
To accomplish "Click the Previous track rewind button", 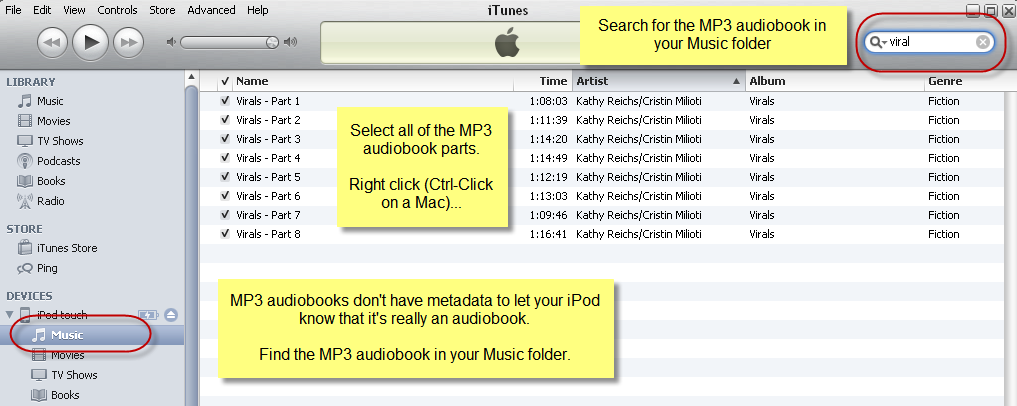I will point(53,43).
